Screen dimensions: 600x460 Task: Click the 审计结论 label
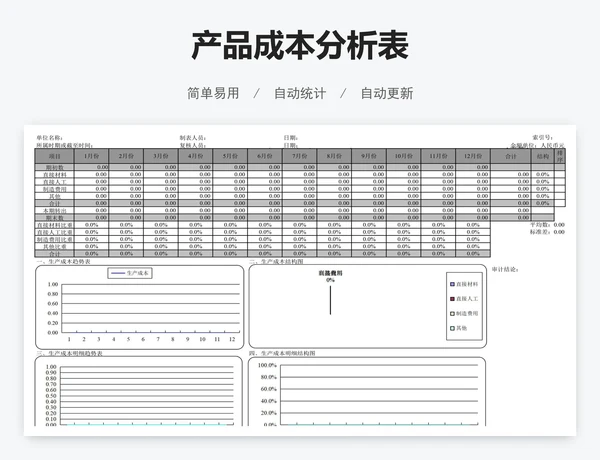click(x=505, y=269)
